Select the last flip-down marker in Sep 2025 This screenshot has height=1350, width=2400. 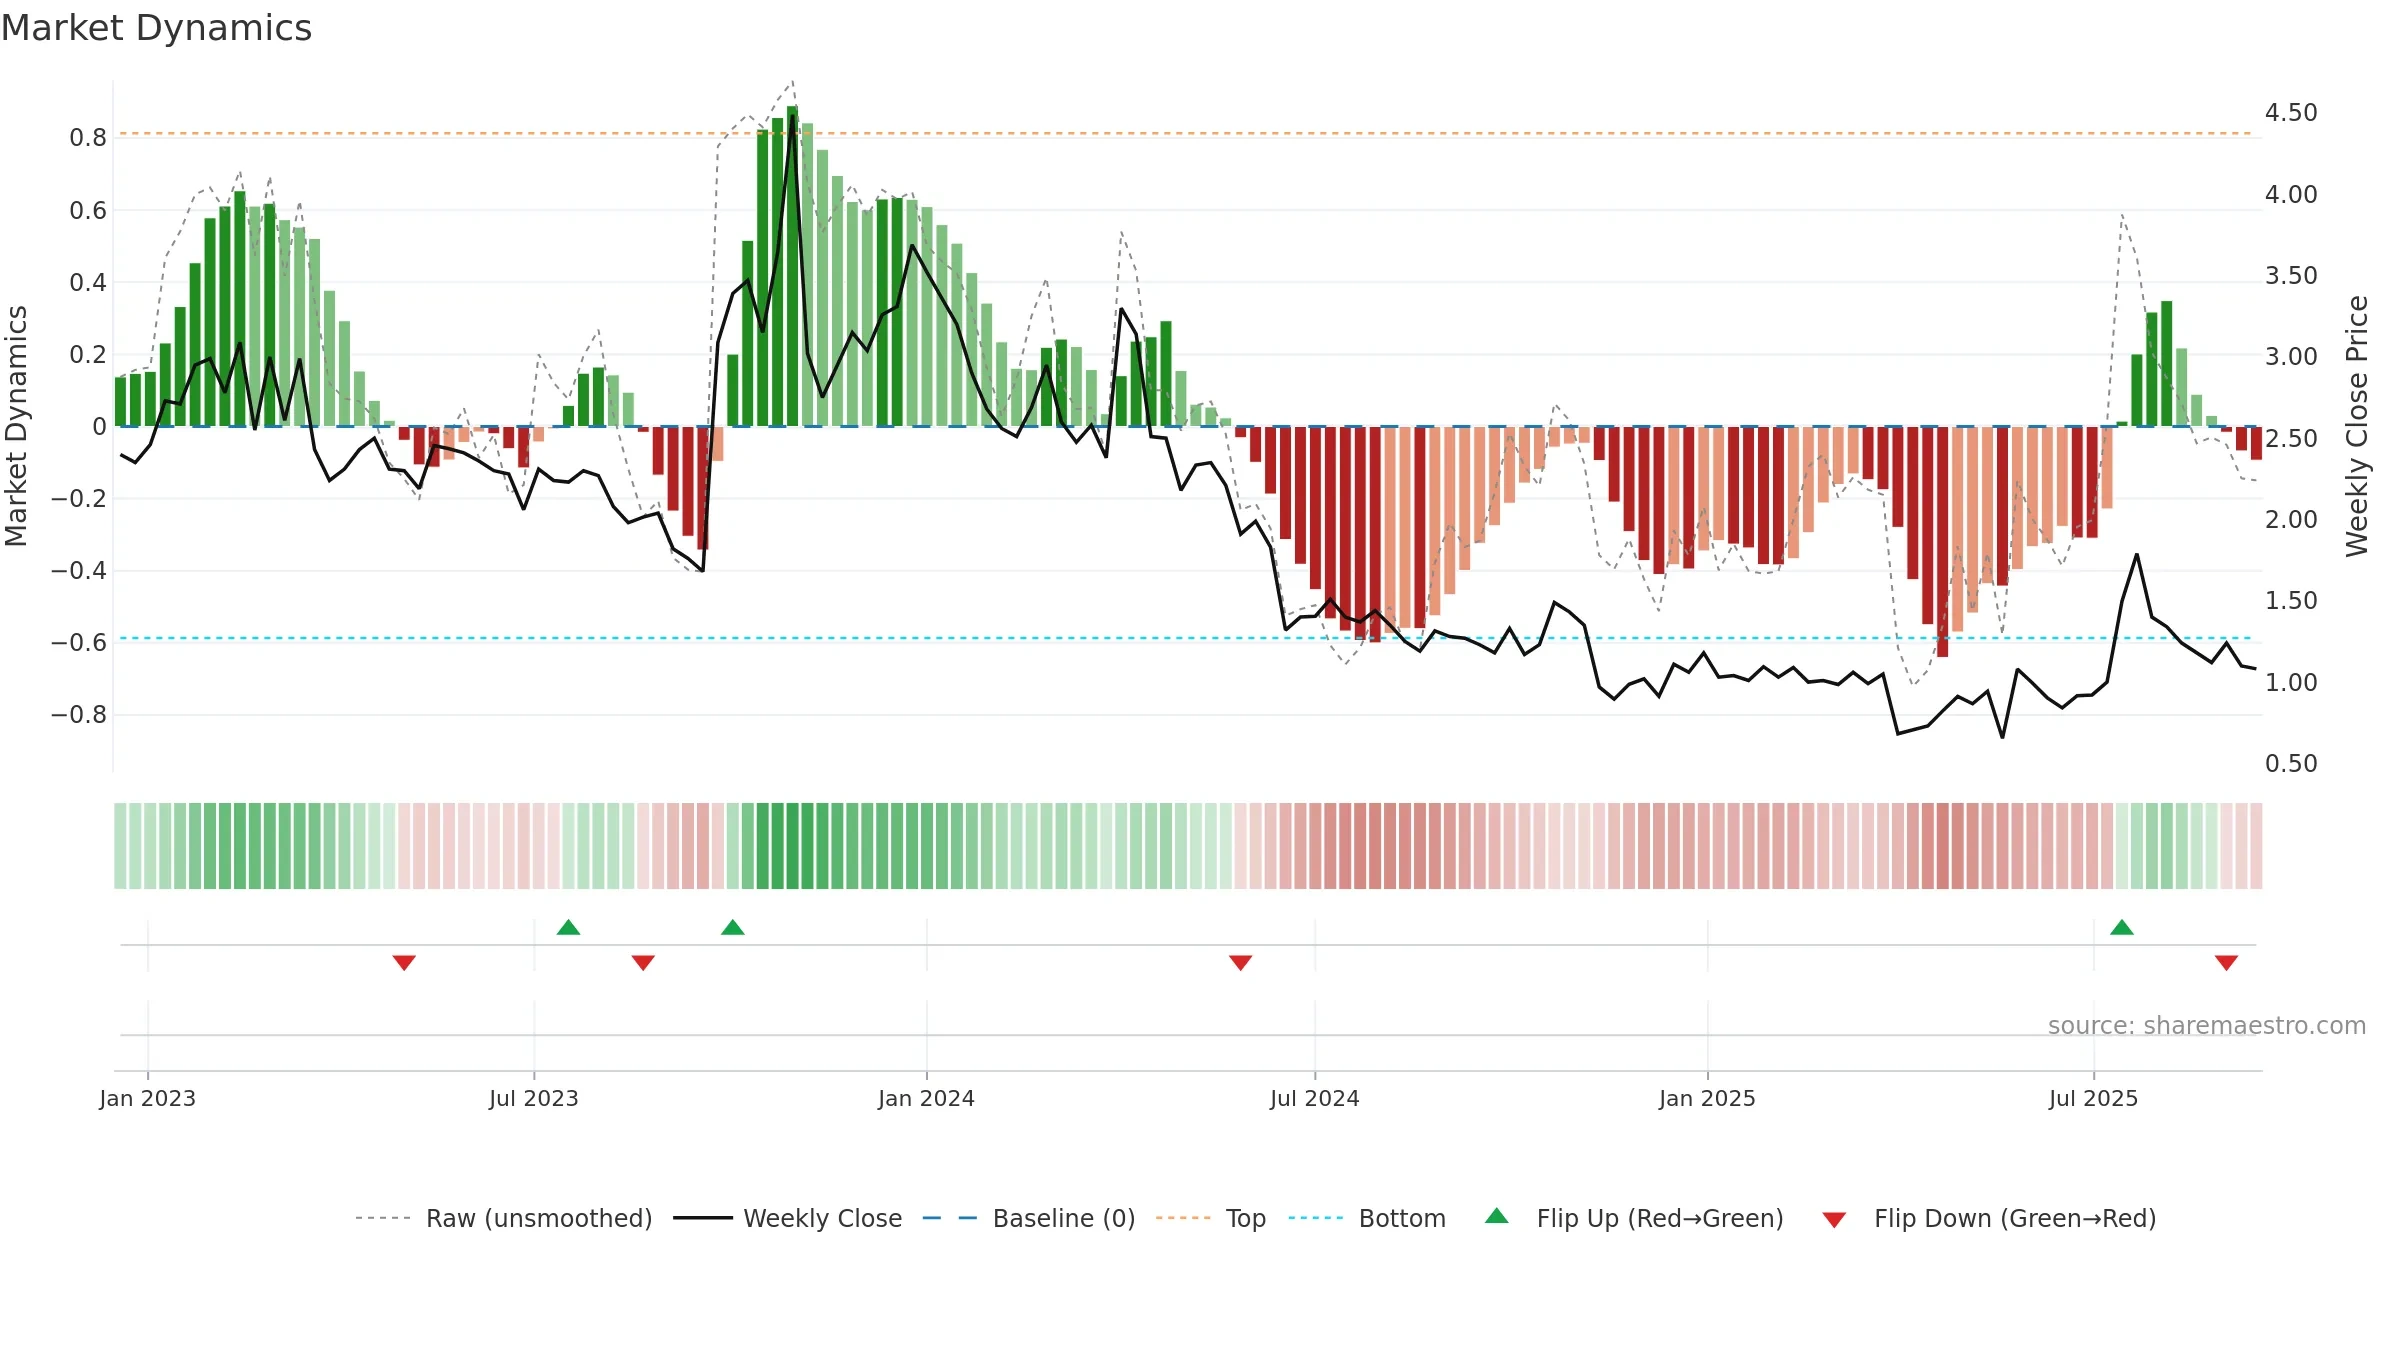(2226, 962)
